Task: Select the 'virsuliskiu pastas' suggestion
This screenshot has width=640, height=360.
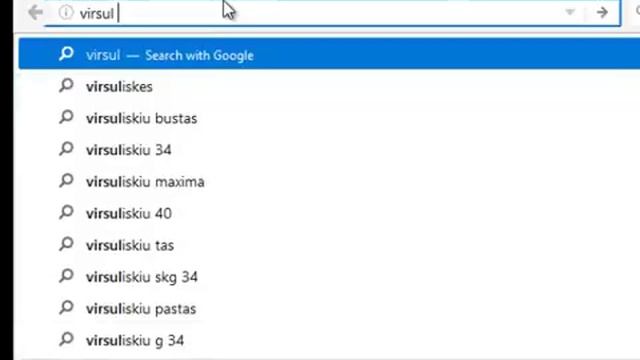Action: 329,309
